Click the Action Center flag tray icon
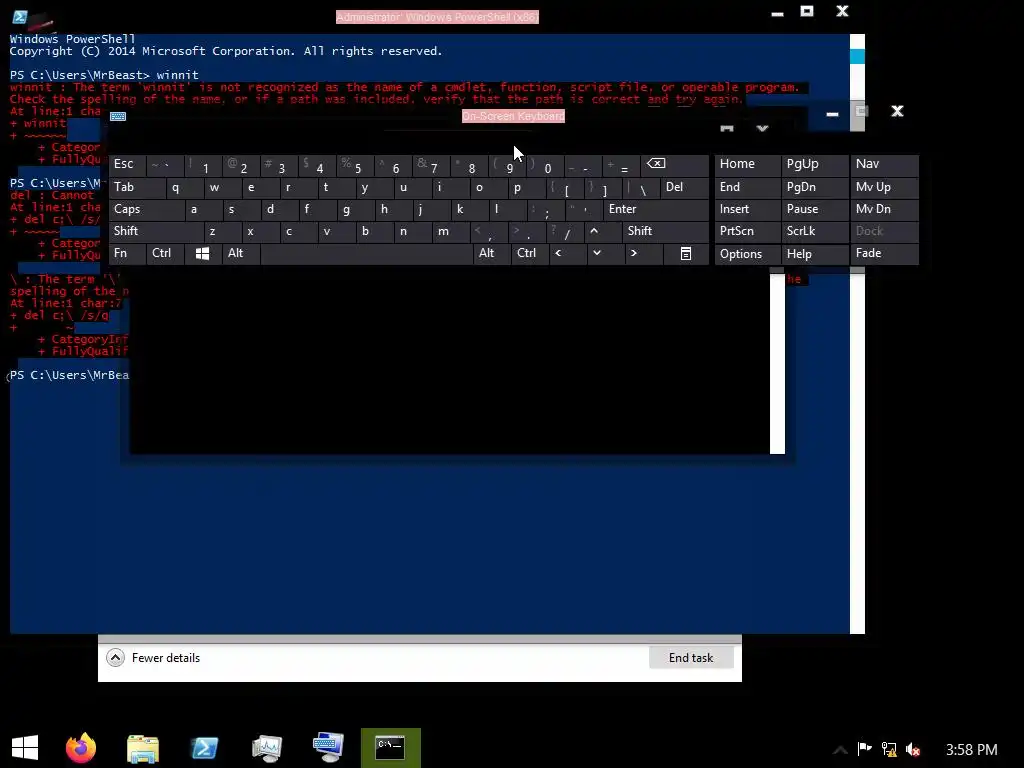Screen dimensions: 1024x768 point(865,749)
